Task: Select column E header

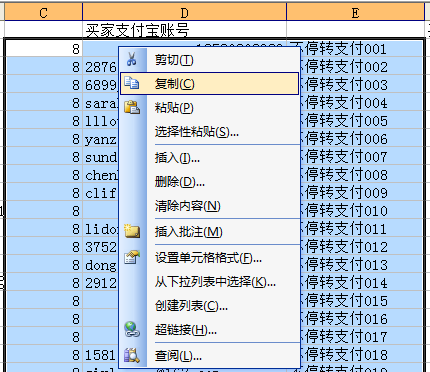Action: 355,13
